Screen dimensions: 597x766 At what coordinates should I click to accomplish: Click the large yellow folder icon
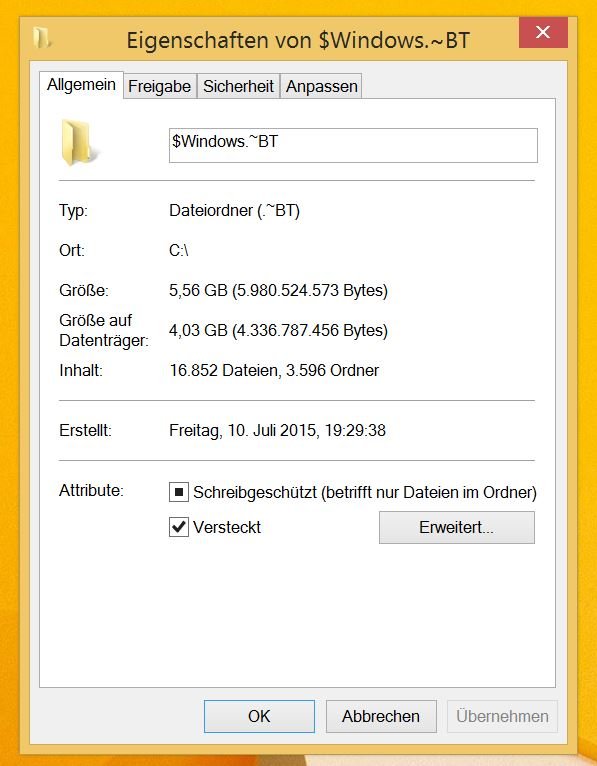(80, 143)
